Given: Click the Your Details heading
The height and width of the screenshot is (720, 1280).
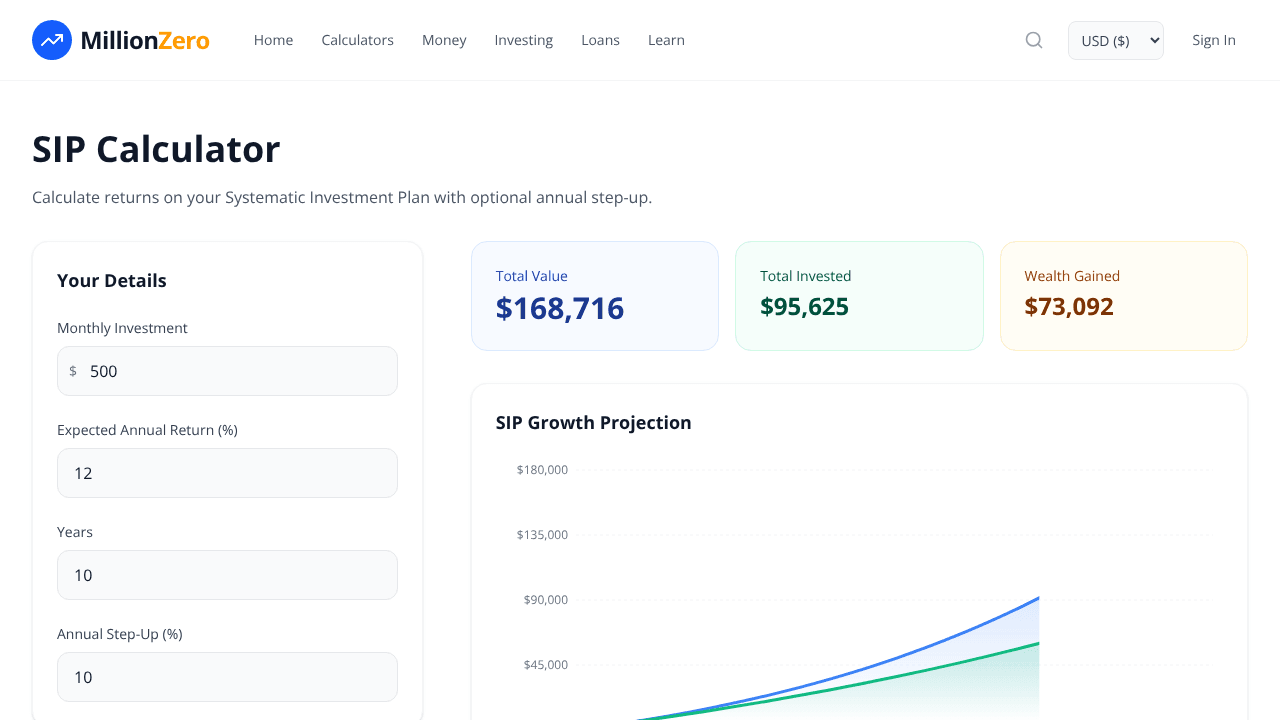Looking at the screenshot, I should (x=112, y=281).
